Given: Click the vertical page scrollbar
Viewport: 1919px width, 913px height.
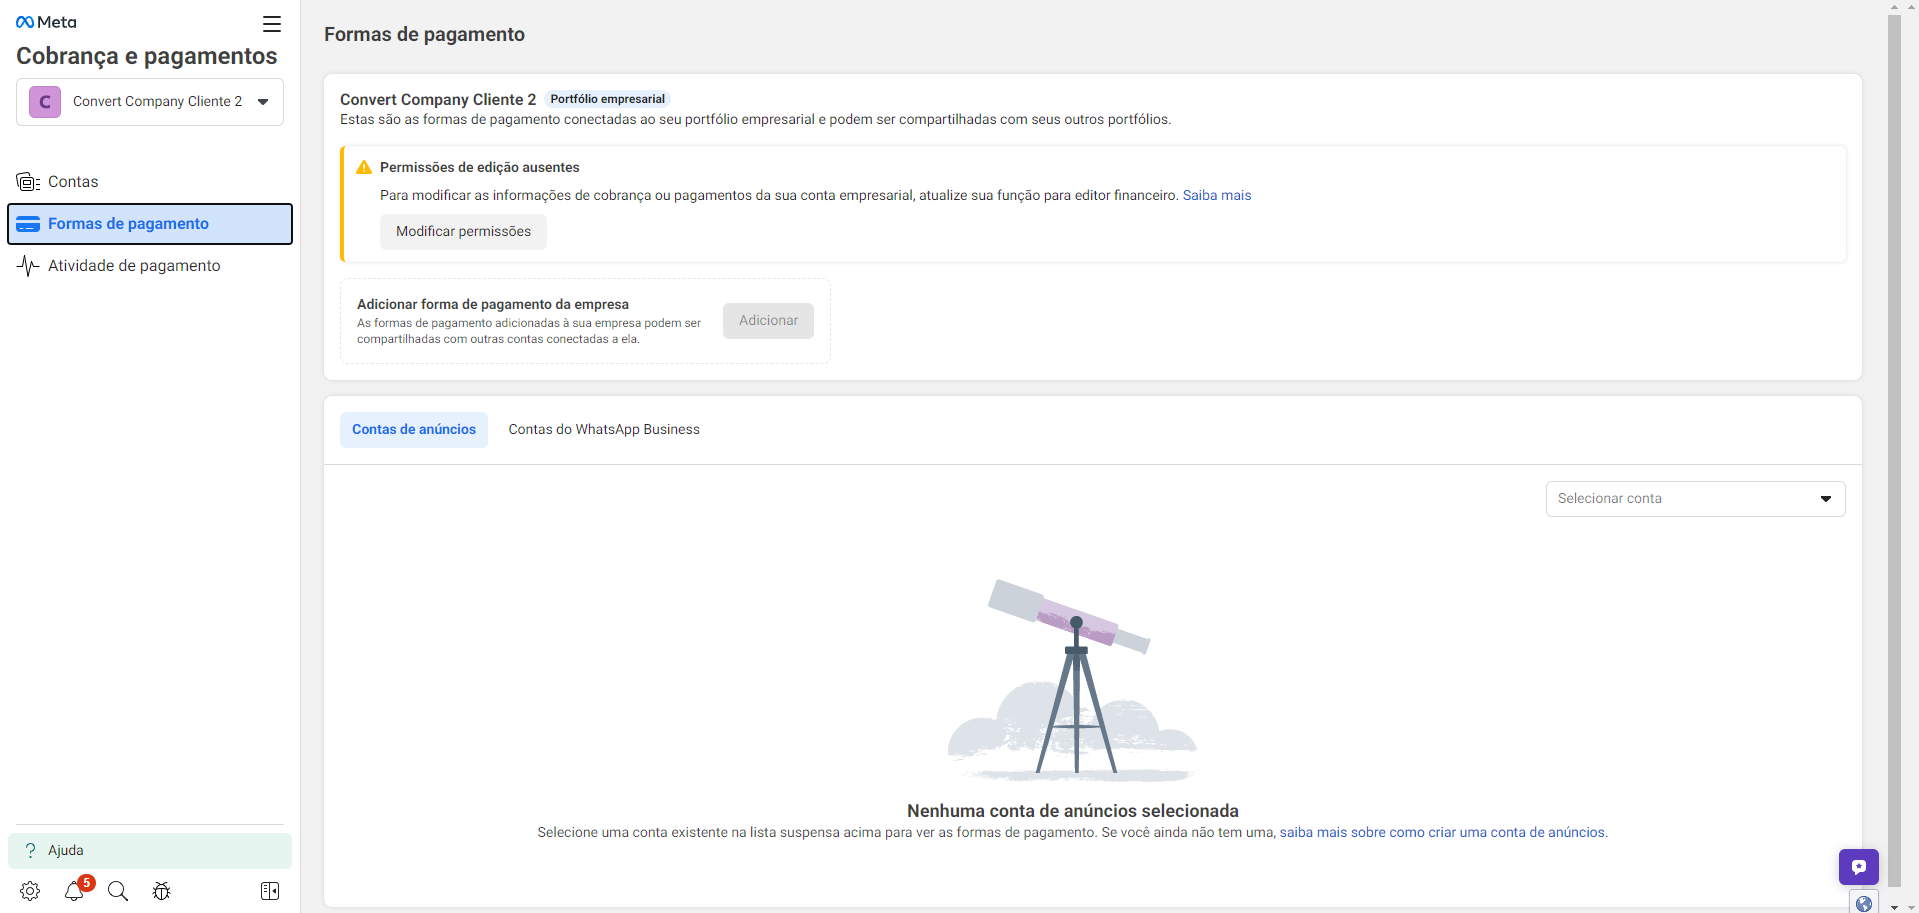Looking at the screenshot, I should (1894, 450).
